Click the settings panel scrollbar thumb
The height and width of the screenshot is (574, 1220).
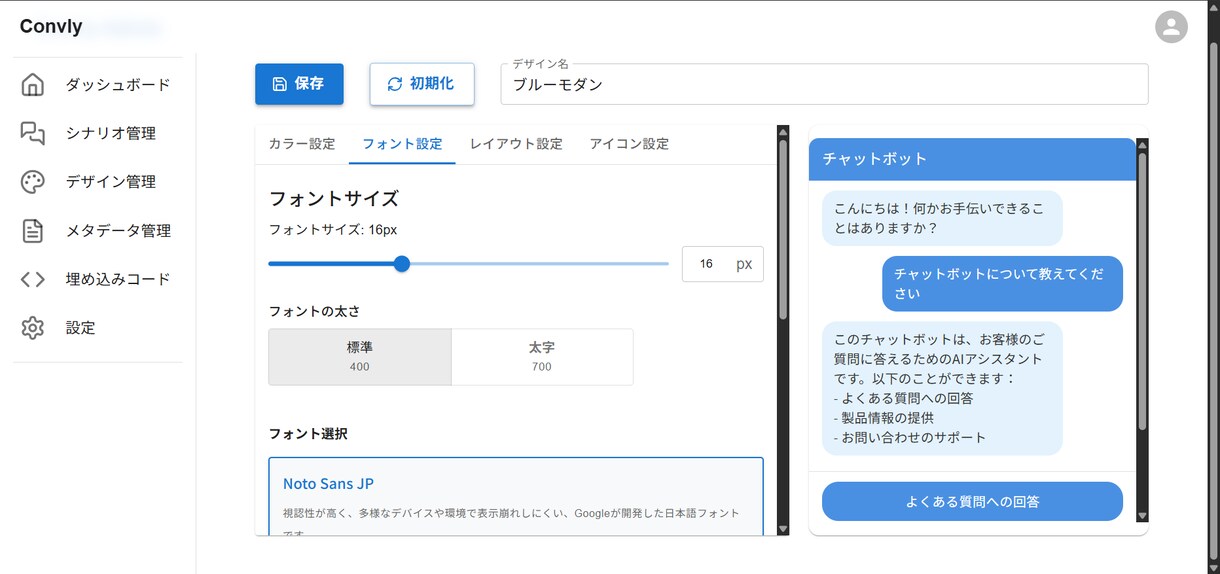(x=783, y=230)
